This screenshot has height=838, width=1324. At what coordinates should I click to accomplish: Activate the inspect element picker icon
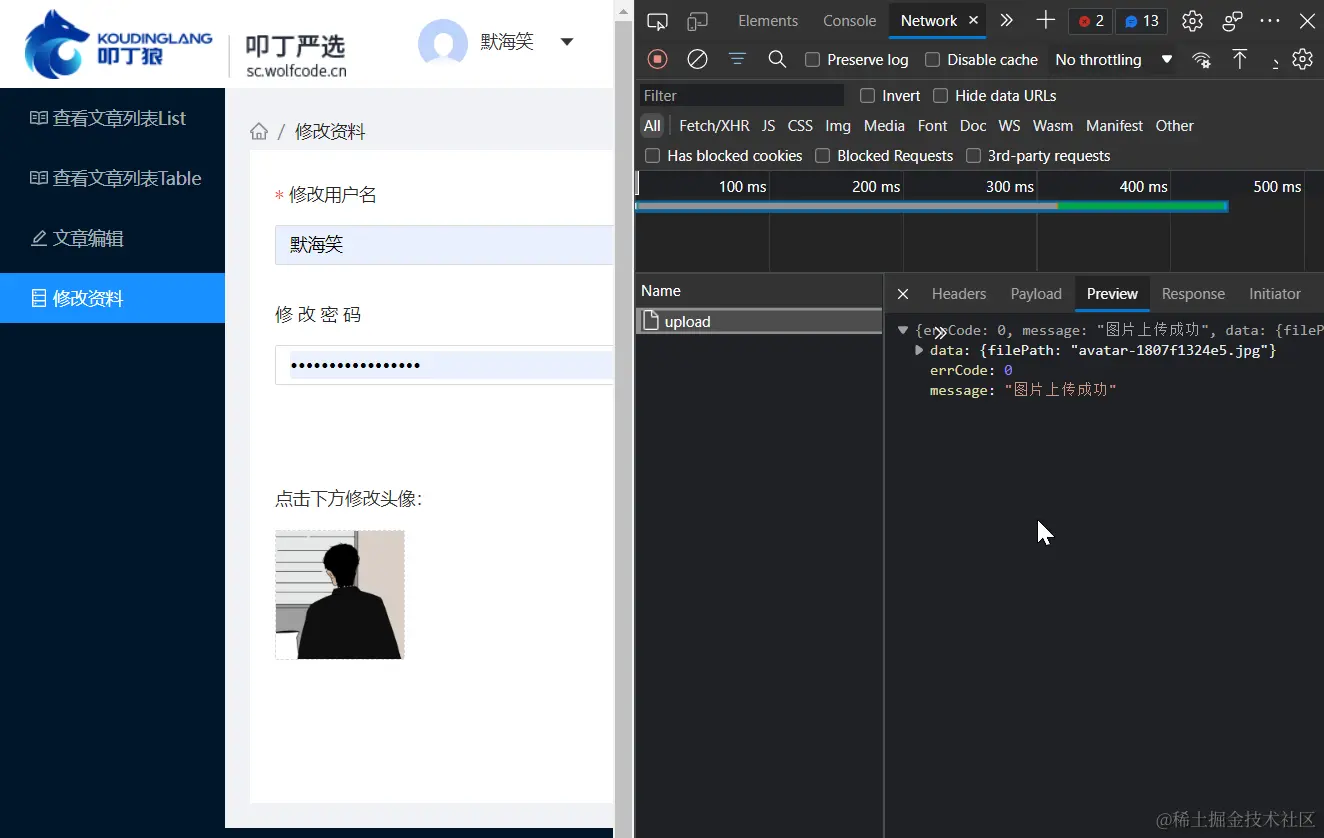pos(657,21)
